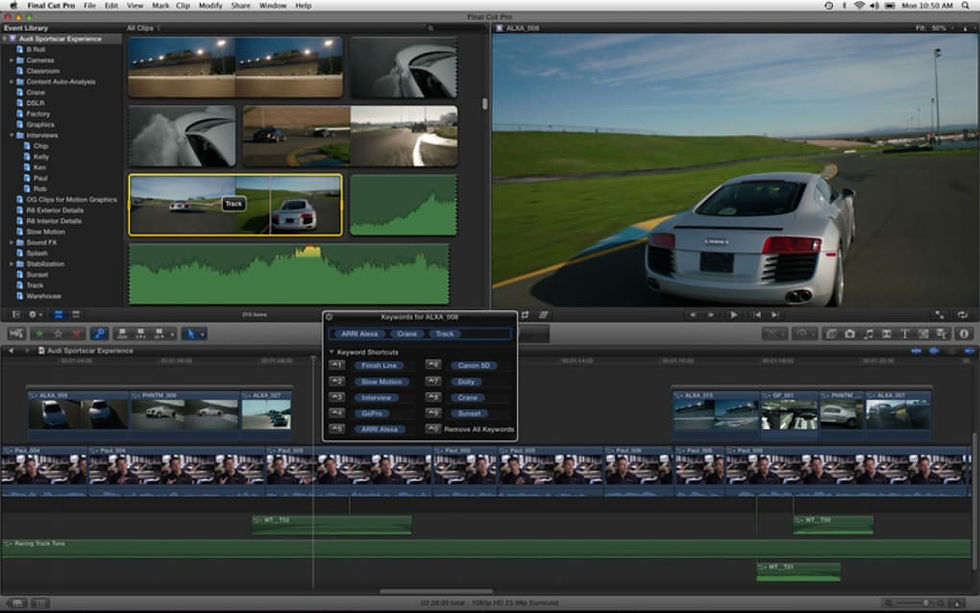Viewport: 980px width, 613px height.
Task: Click the Remove All Keywords button
Action: point(478,429)
